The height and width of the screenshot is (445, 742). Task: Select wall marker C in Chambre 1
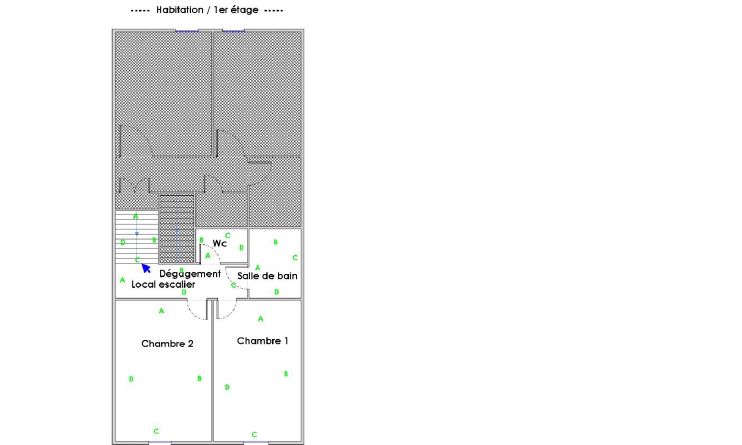click(x=254, y=434)
